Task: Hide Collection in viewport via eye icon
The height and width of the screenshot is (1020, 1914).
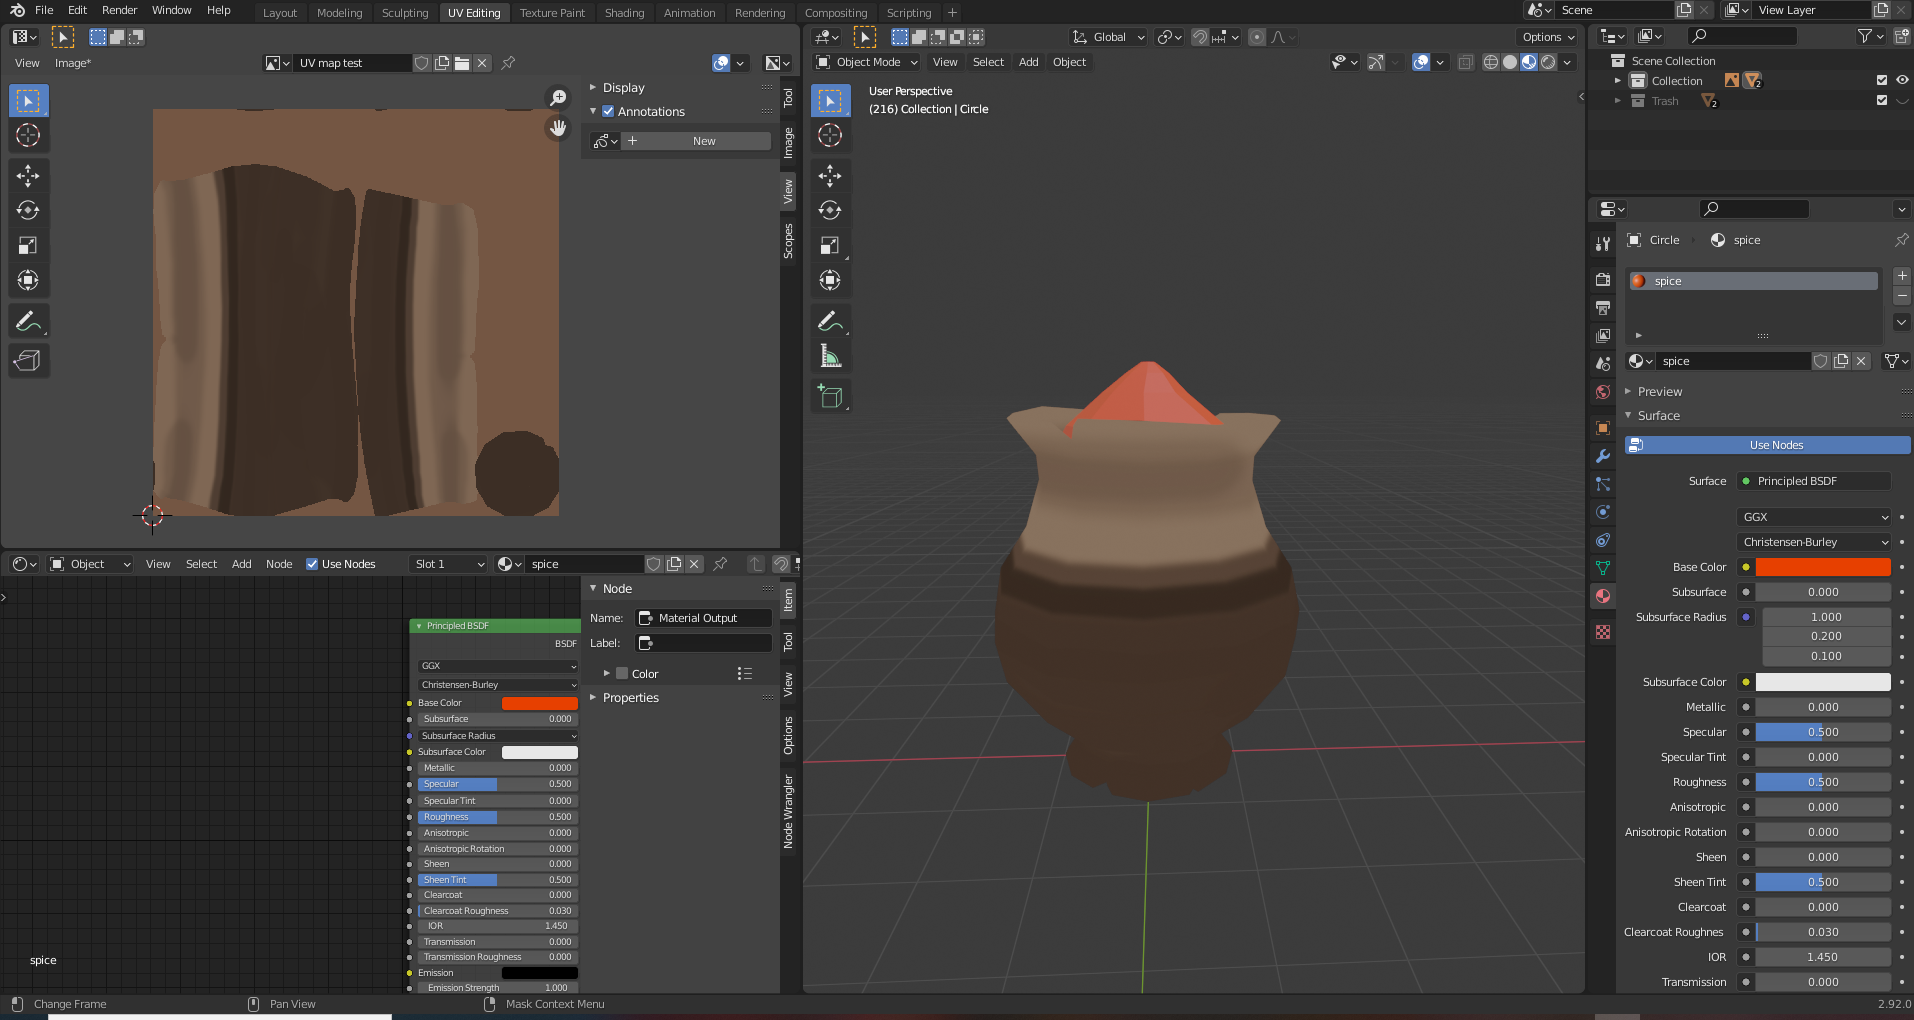Action: [x=1902, y=81]
